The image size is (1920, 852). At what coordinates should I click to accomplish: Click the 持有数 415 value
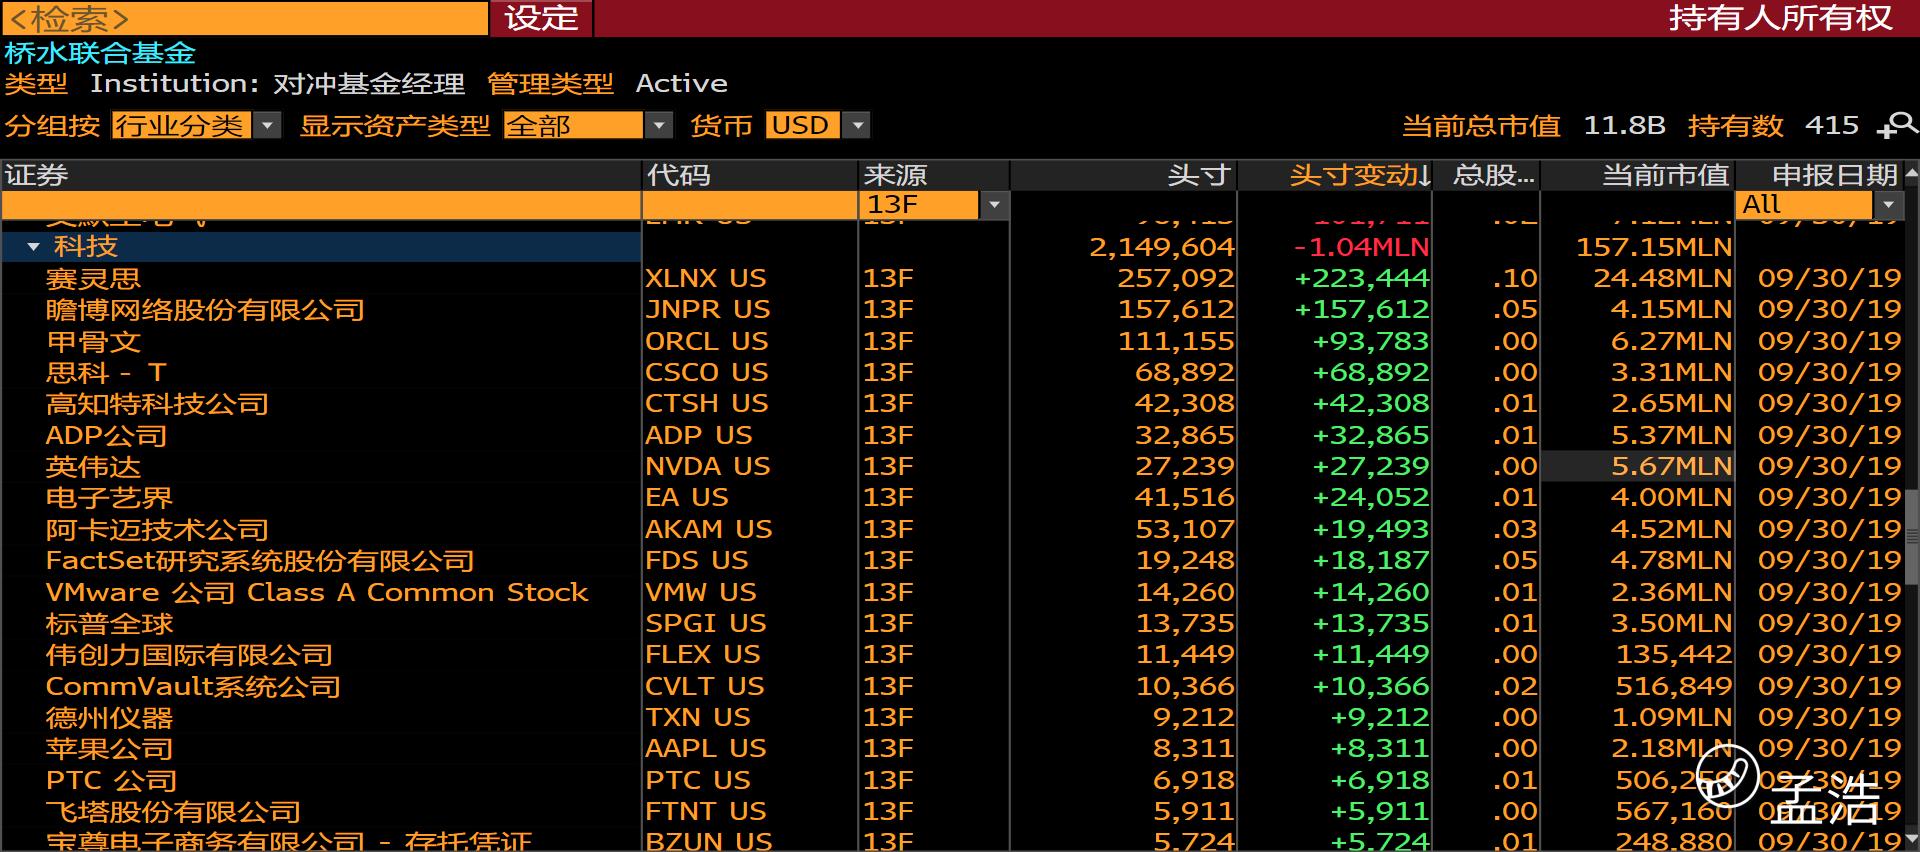[1832, 125]
